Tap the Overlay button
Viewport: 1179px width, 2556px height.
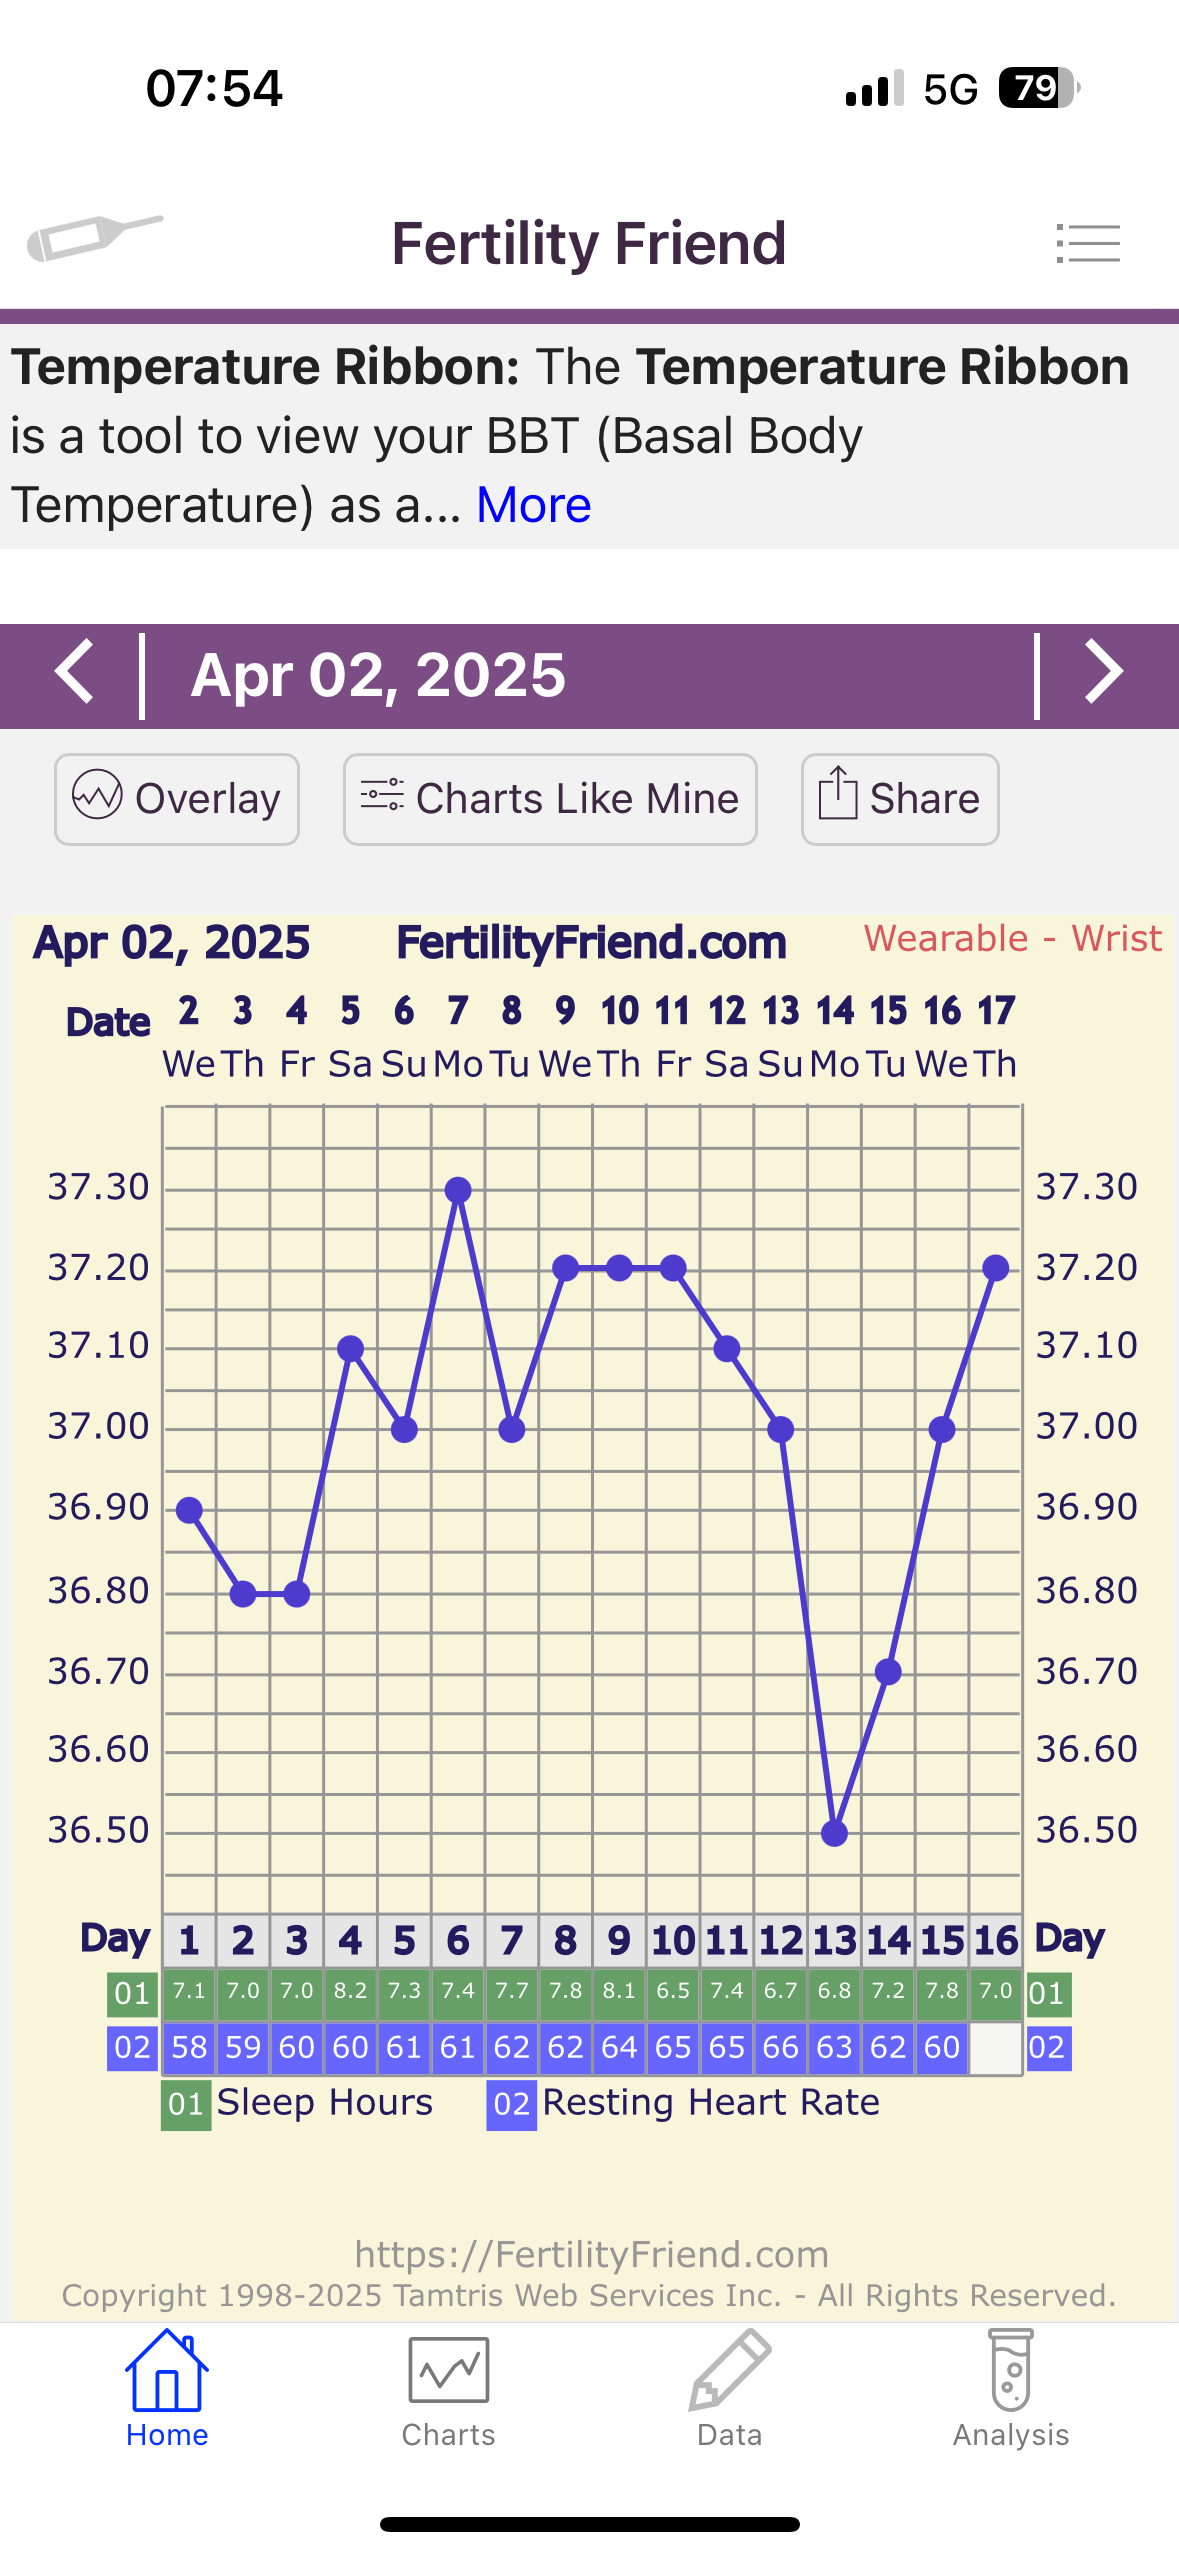(177, 799)
